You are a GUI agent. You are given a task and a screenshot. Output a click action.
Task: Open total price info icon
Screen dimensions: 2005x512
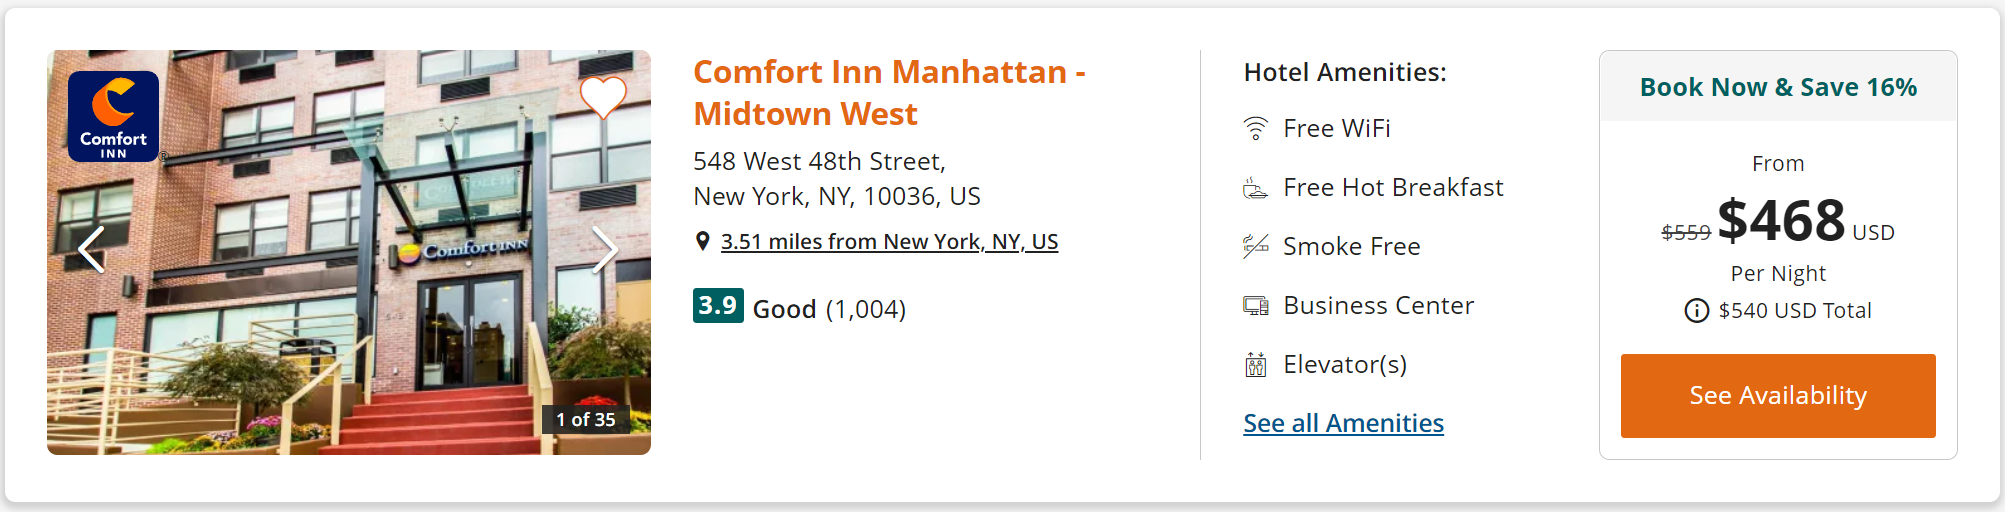coord(1696,311)
